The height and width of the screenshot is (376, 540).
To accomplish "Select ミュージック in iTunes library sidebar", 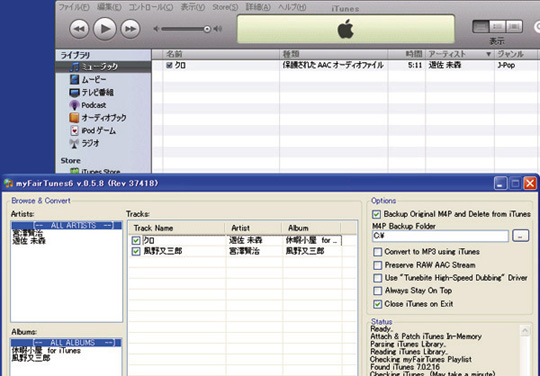I will pos(103,67).
